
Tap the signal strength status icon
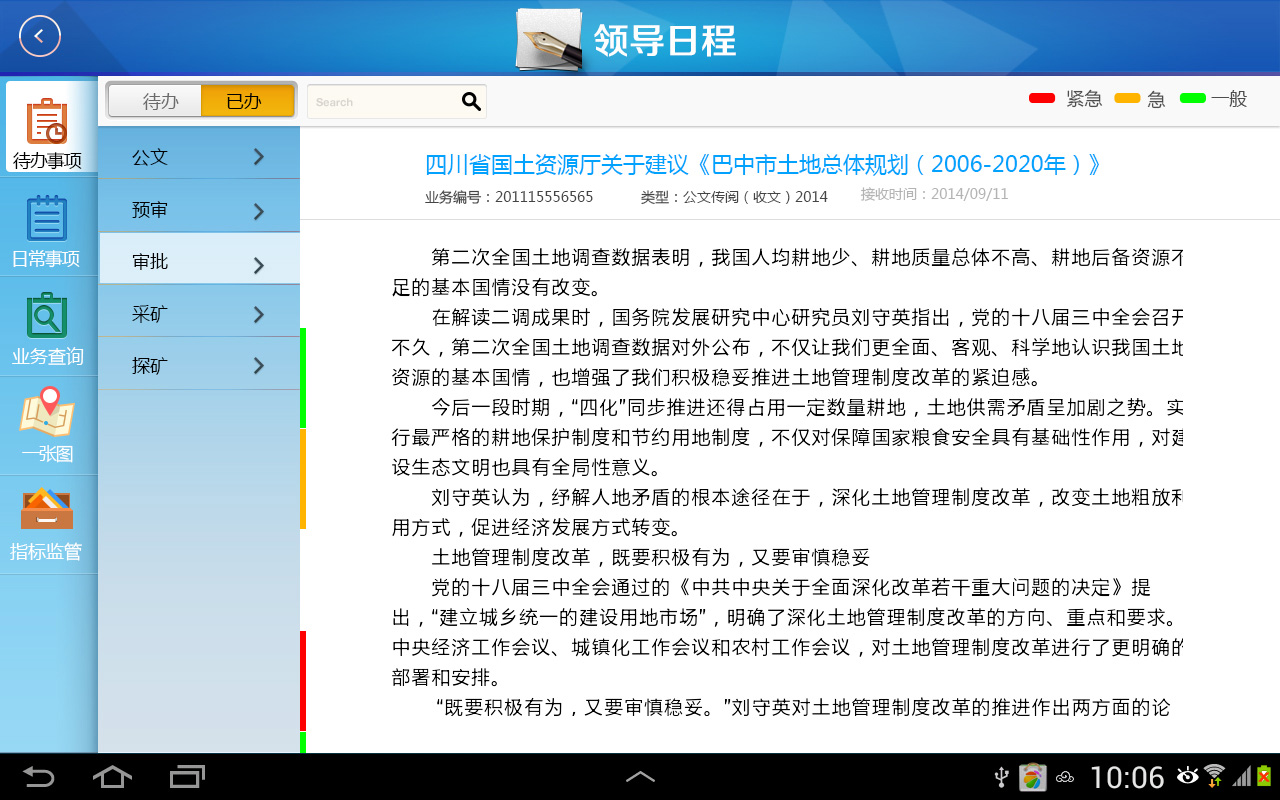[1241, 777]
